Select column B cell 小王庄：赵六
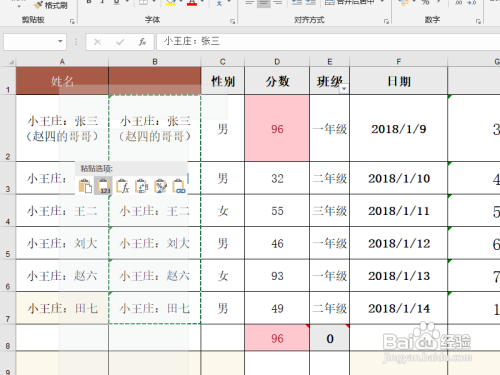 coord(155,276)
